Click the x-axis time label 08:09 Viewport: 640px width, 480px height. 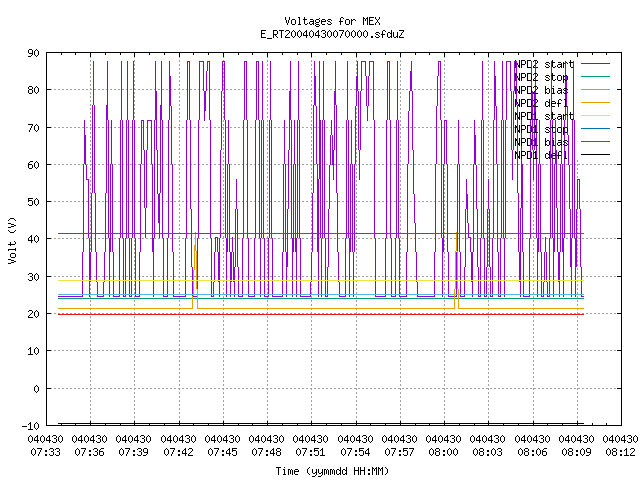577,452
